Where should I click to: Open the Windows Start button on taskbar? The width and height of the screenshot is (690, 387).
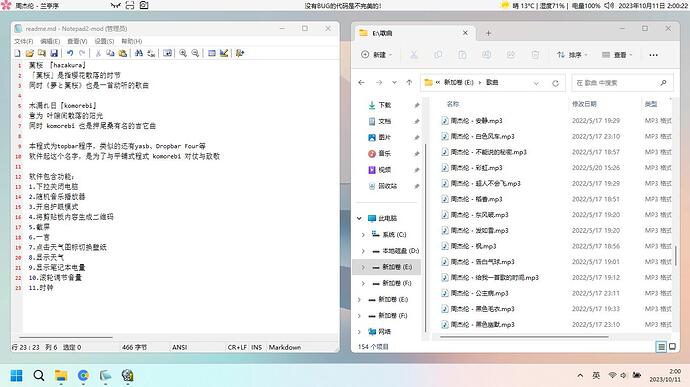(16, 376)
